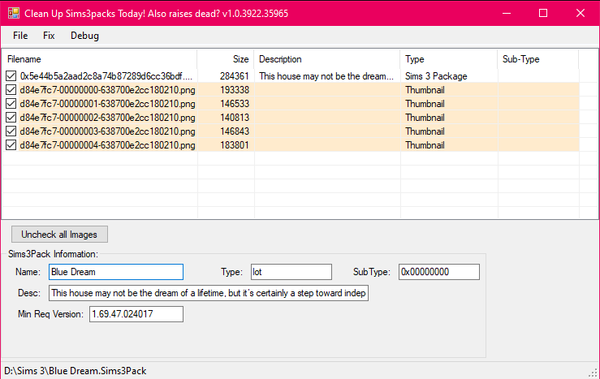Image resolution: width=600 pixels, height=379 pixels.
Task: Click the Description column header
Action: pos(327,59)
